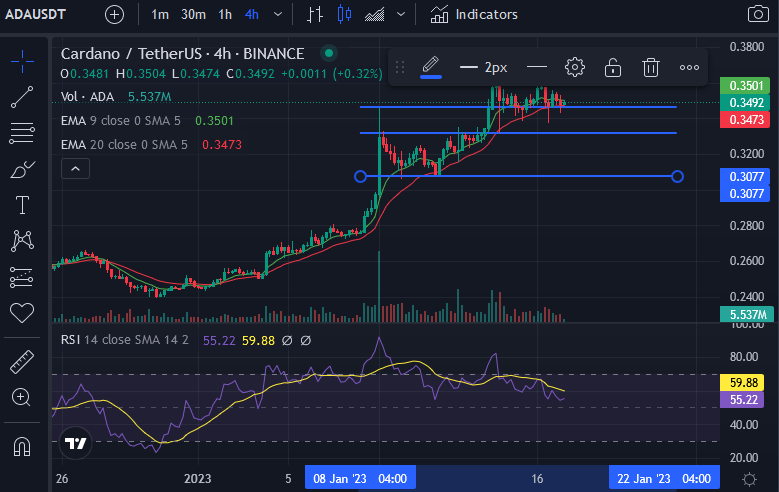Click the 22 Jan '23 04:00 time label
The height and width of the screenshot is (492, 779).
click(664, 479)
